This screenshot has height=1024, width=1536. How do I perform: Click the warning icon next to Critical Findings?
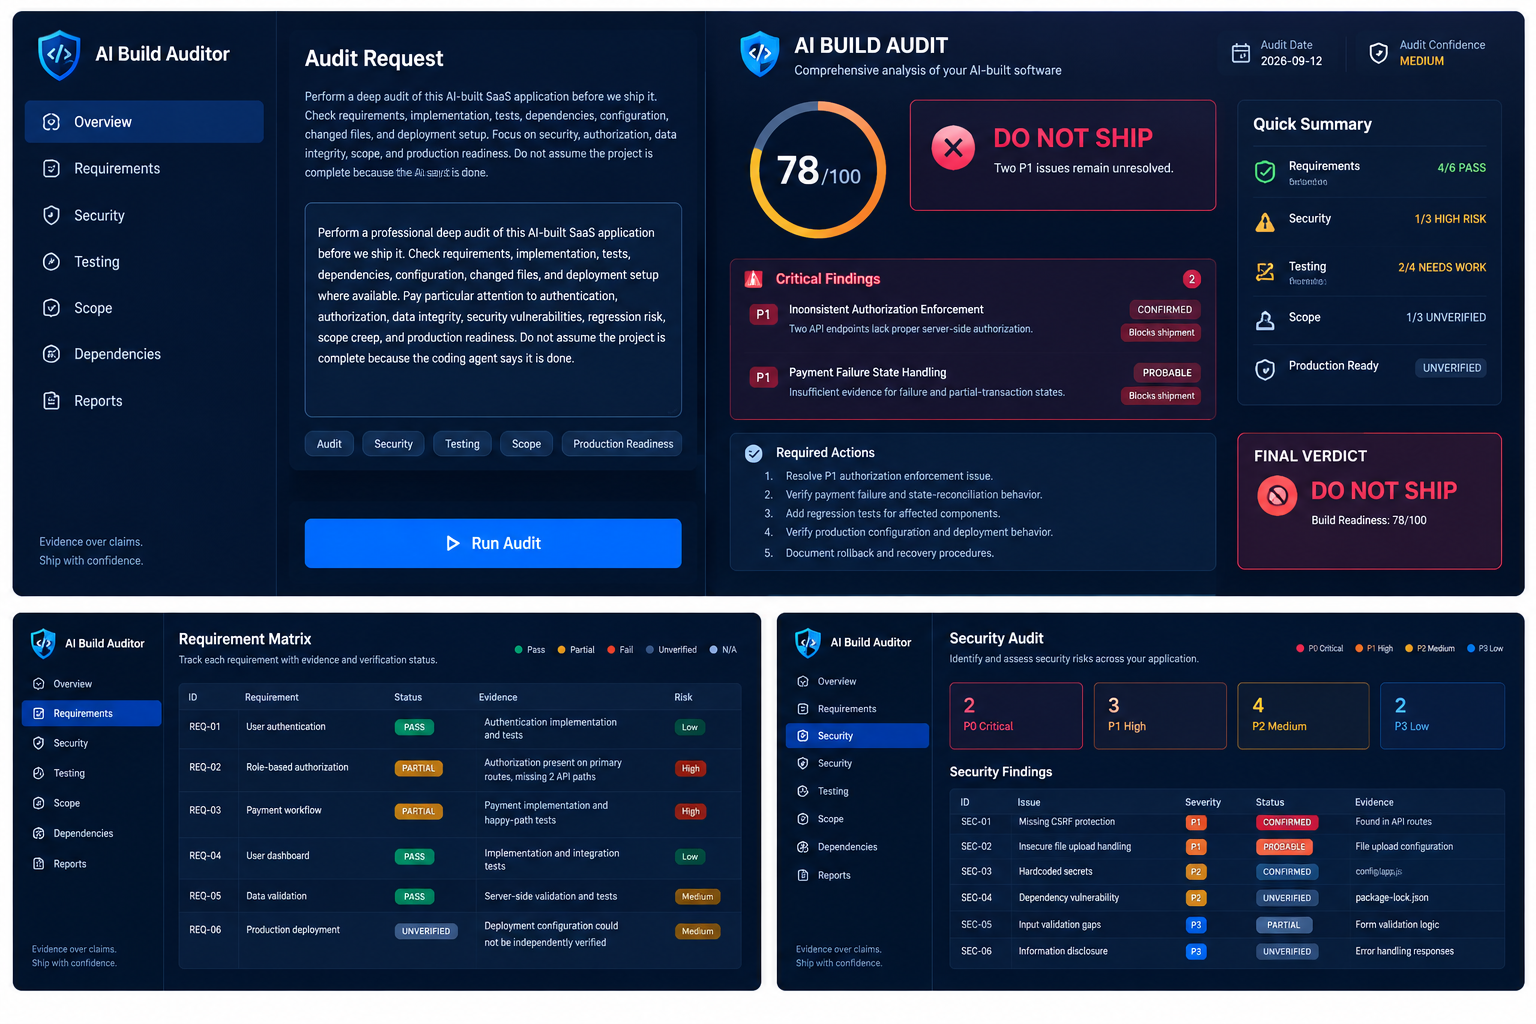pyautogui.click(x=754, y=279)
